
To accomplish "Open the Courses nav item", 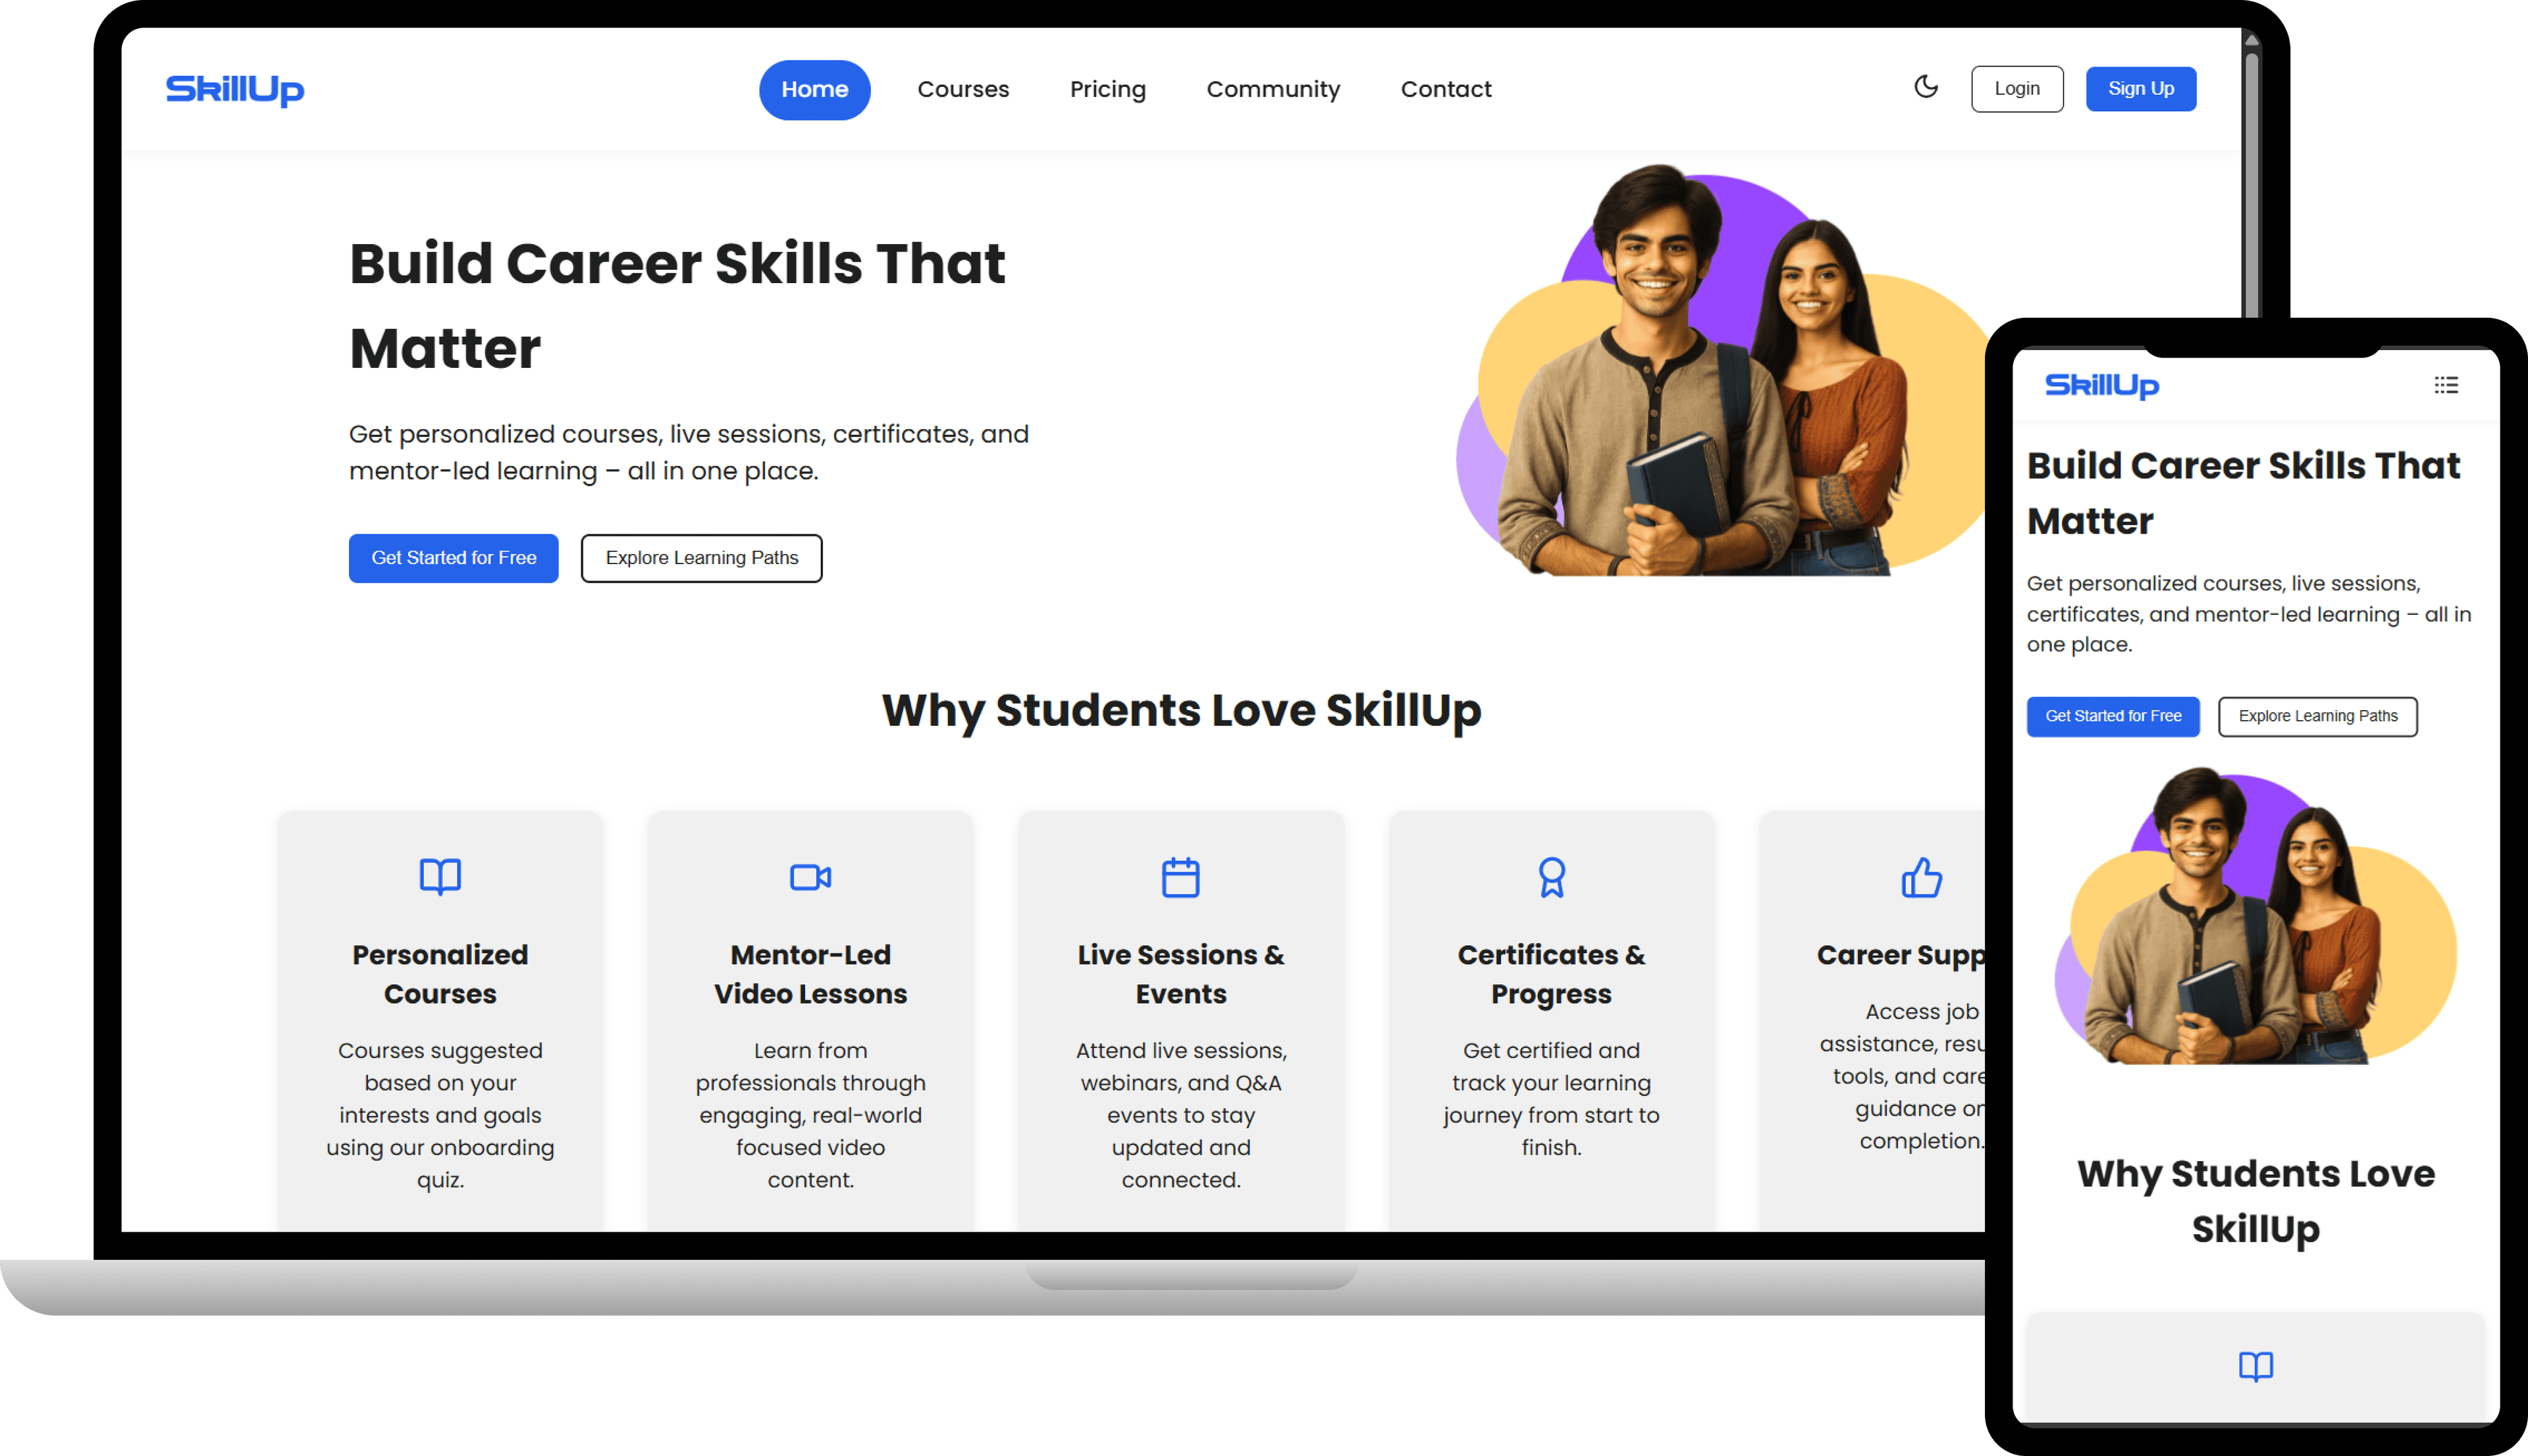I will point(963,89).
